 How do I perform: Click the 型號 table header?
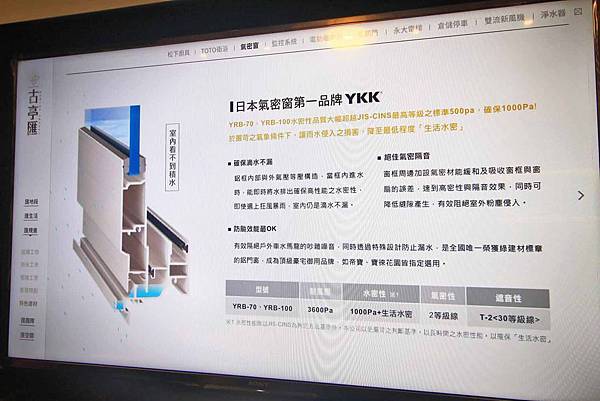pos(262,289)
